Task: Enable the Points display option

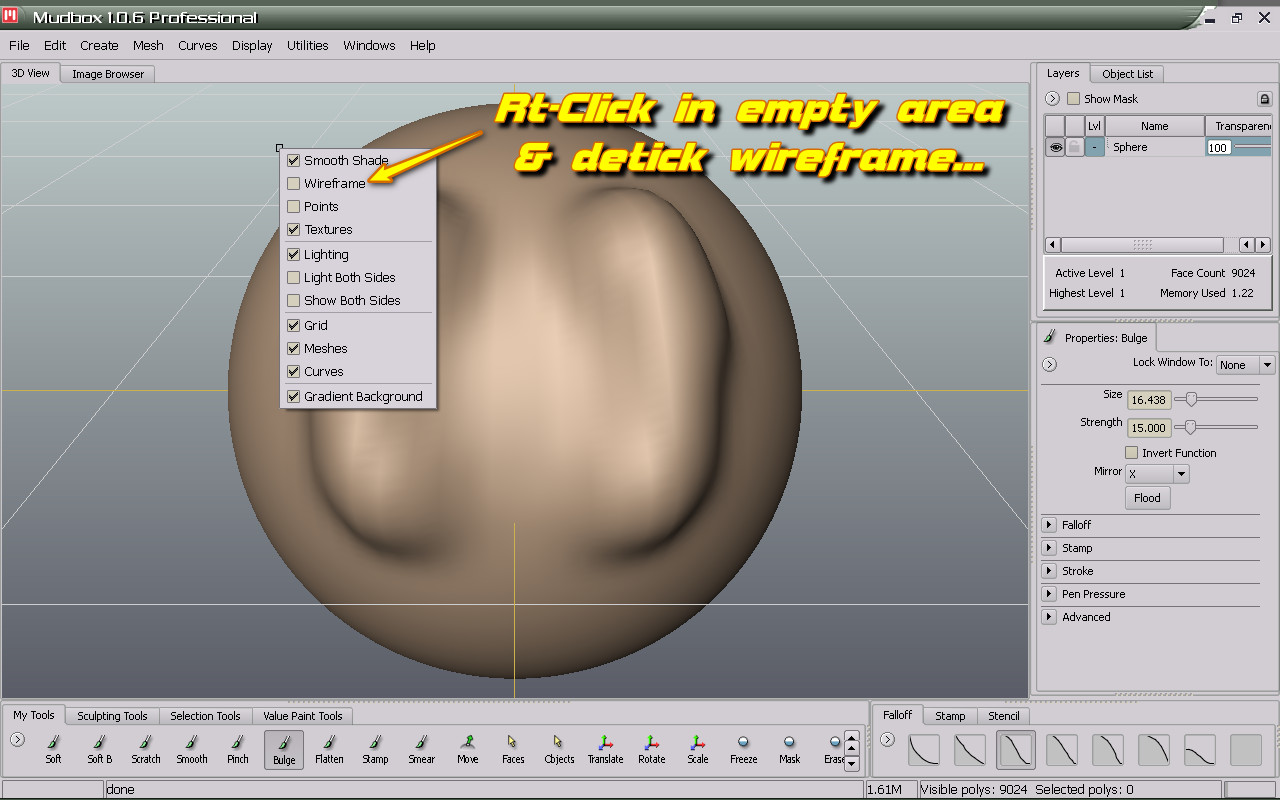Action: [293, 206]
